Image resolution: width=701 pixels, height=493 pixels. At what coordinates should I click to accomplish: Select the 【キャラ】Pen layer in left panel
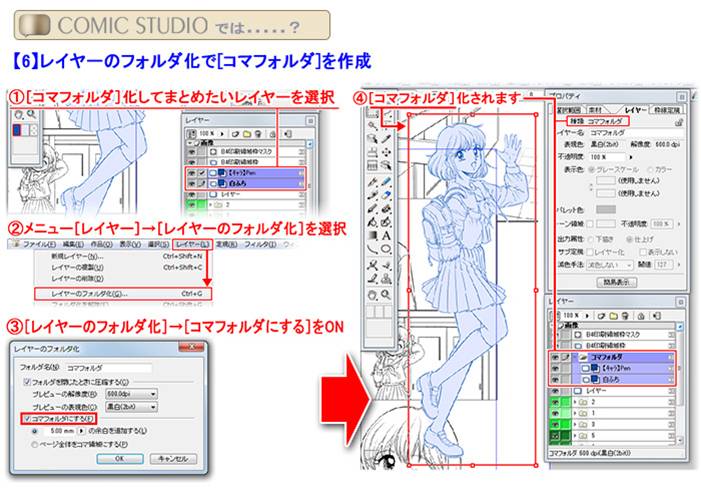tap(245, 173)
